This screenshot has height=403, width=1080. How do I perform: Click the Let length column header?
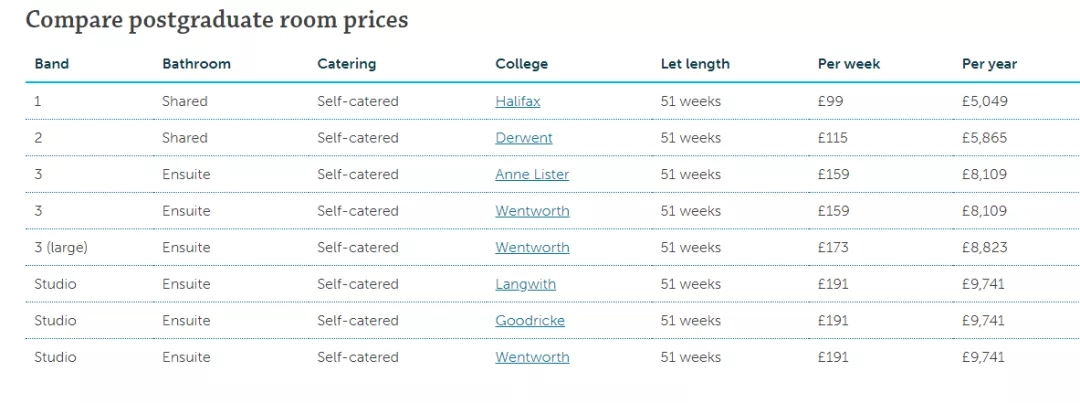click(695, 64)
